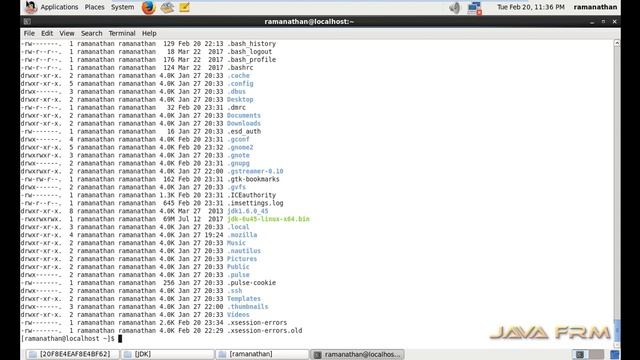Switch to the ramanathan folder taskbar window

coord(262,354)
